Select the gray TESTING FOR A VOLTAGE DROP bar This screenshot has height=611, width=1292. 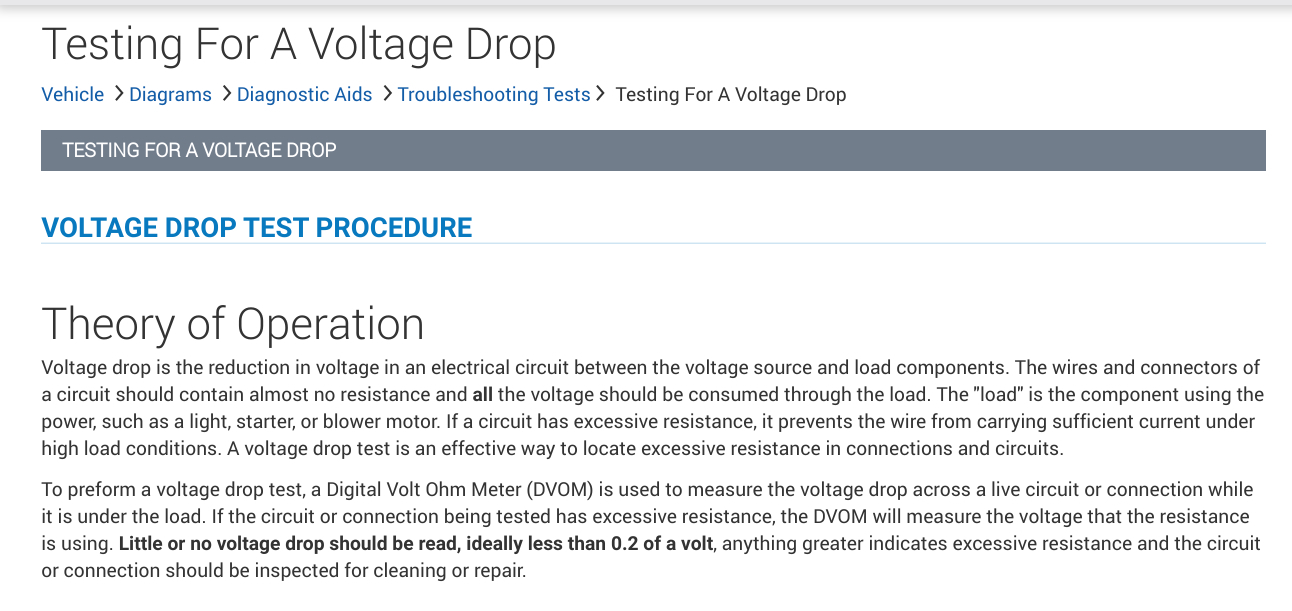[653, 150]
